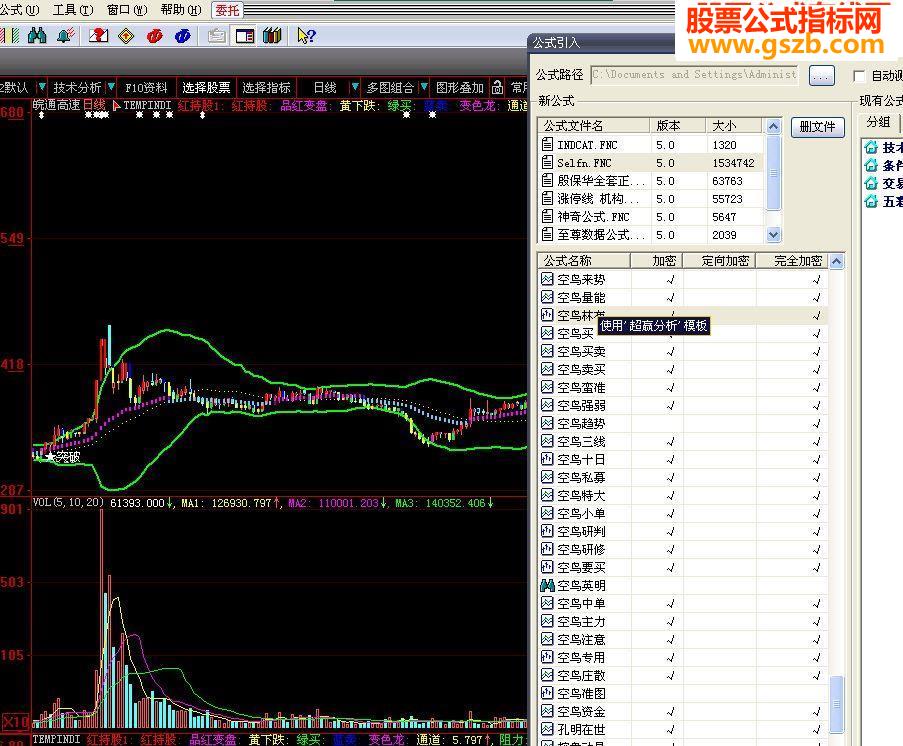
Task: Select the binoculars search icon on the toolbar
Action: (x=39, y=33)
